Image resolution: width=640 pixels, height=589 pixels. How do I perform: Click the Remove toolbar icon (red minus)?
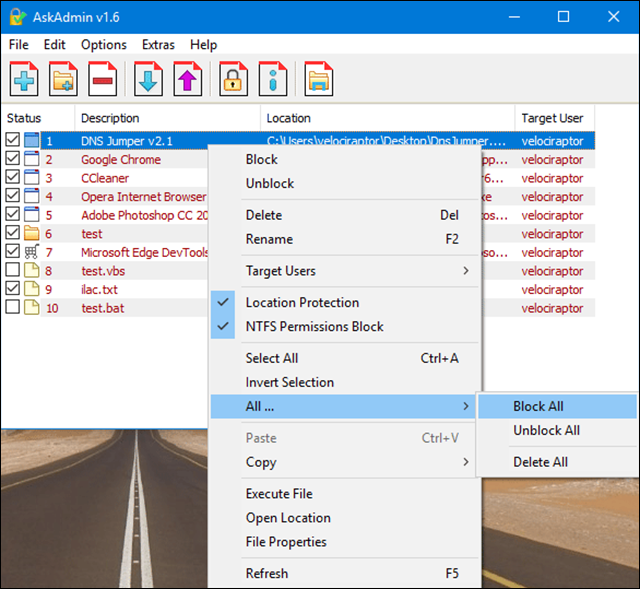point(102,79)
